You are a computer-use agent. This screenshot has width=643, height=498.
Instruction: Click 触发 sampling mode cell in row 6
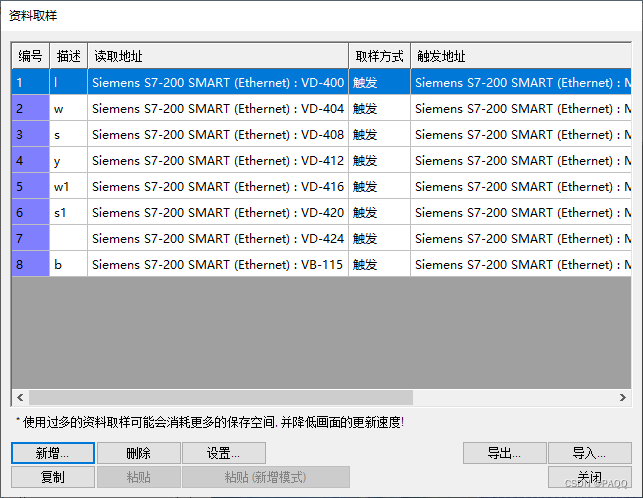click(380, 212)
